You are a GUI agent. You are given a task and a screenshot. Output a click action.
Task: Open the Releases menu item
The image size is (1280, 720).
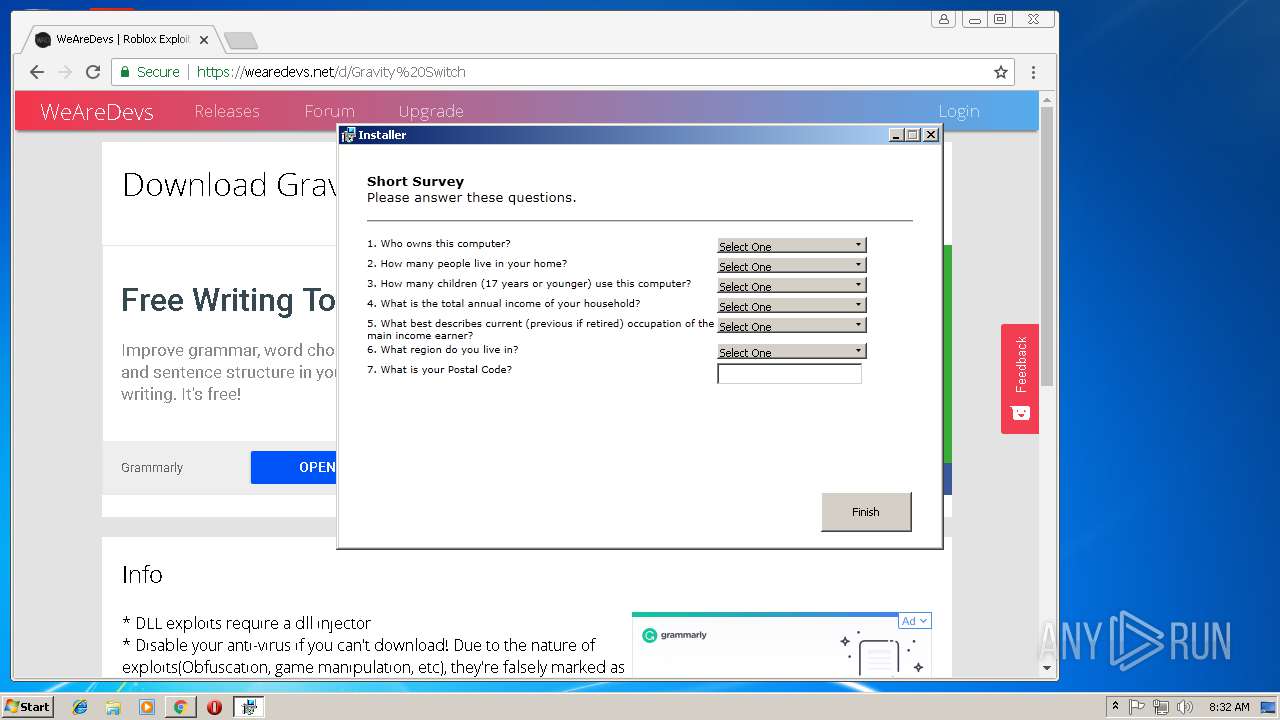click(227, 111)
